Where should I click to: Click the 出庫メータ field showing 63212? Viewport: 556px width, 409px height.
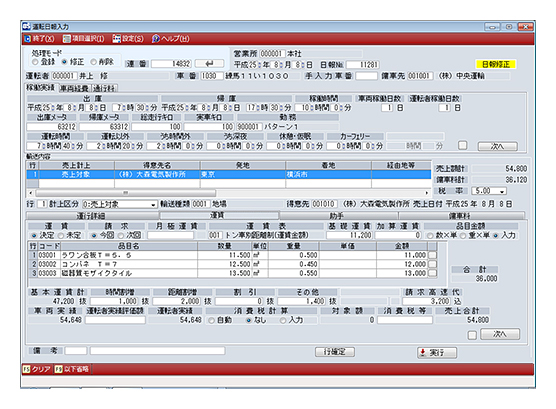coord(51,127)
